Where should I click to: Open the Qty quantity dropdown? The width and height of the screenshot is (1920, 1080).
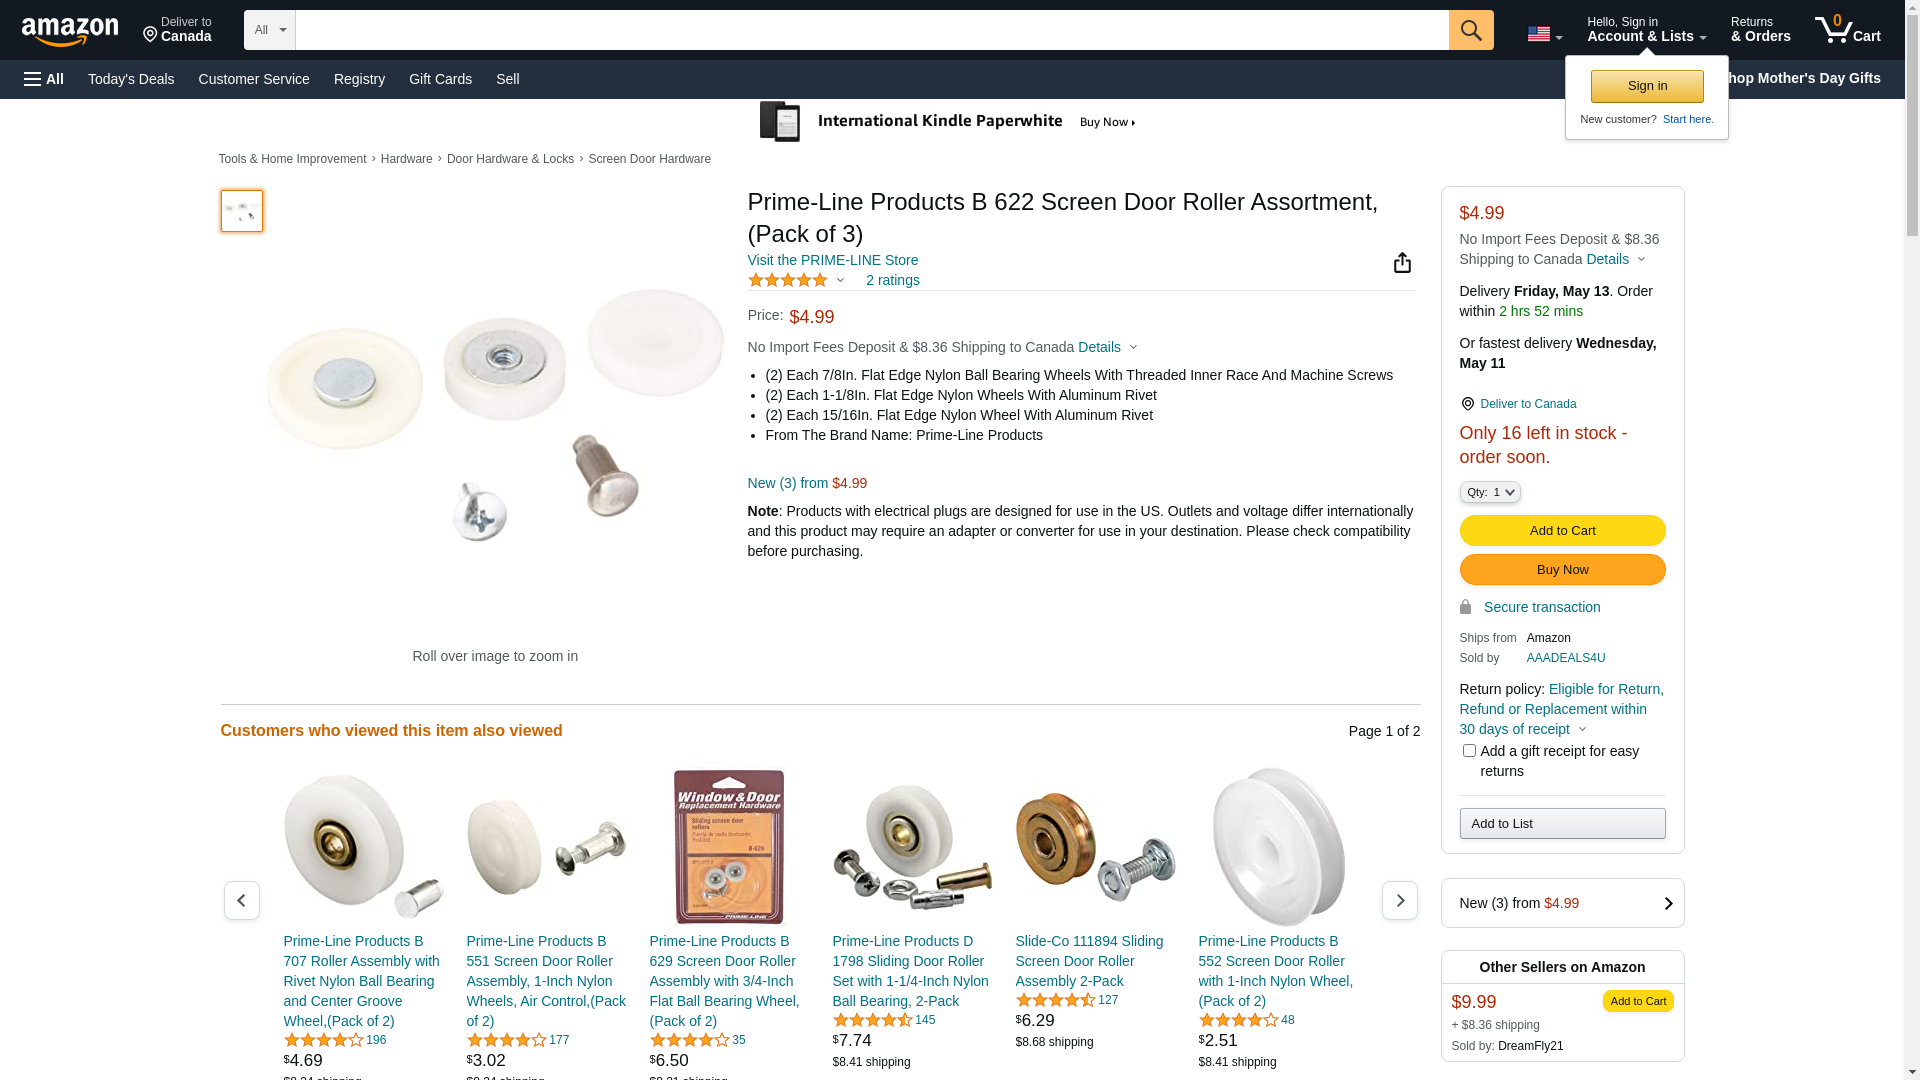coord(1490,492)
